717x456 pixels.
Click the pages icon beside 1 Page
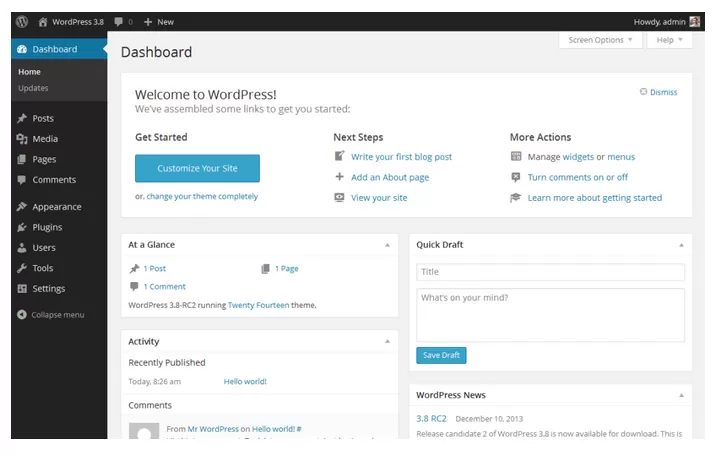point(265,268)
